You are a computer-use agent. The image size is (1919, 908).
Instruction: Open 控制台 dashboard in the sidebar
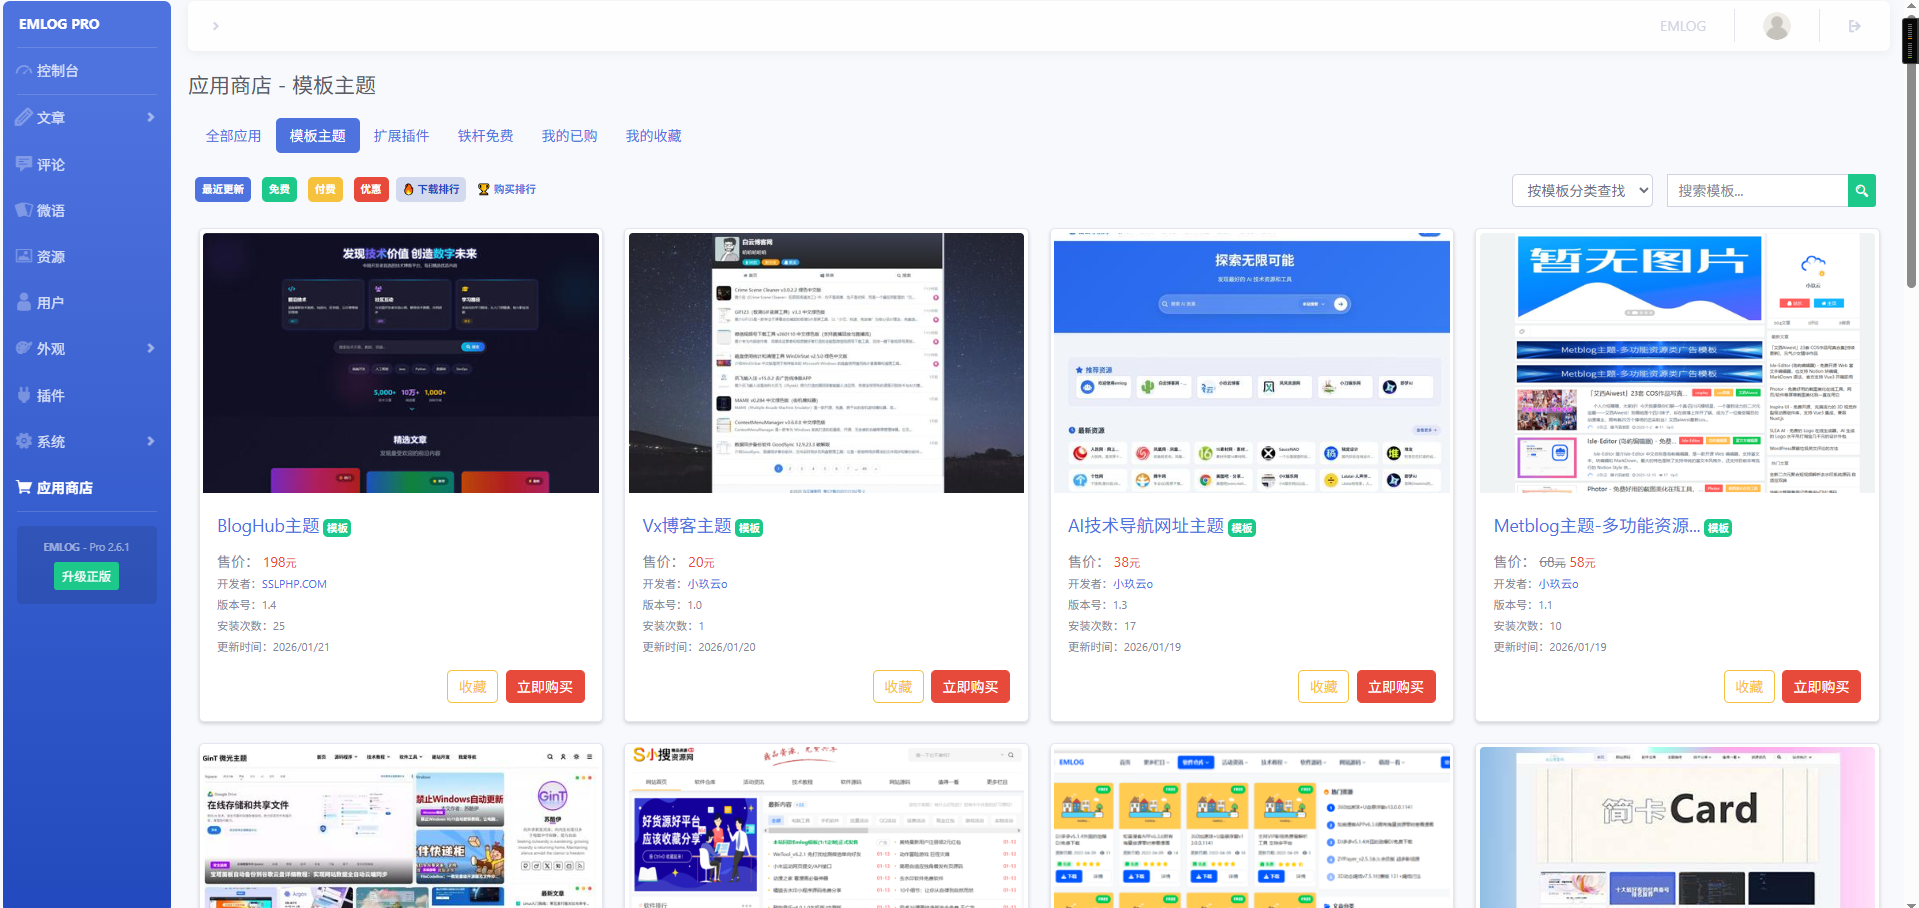point(57,71)
